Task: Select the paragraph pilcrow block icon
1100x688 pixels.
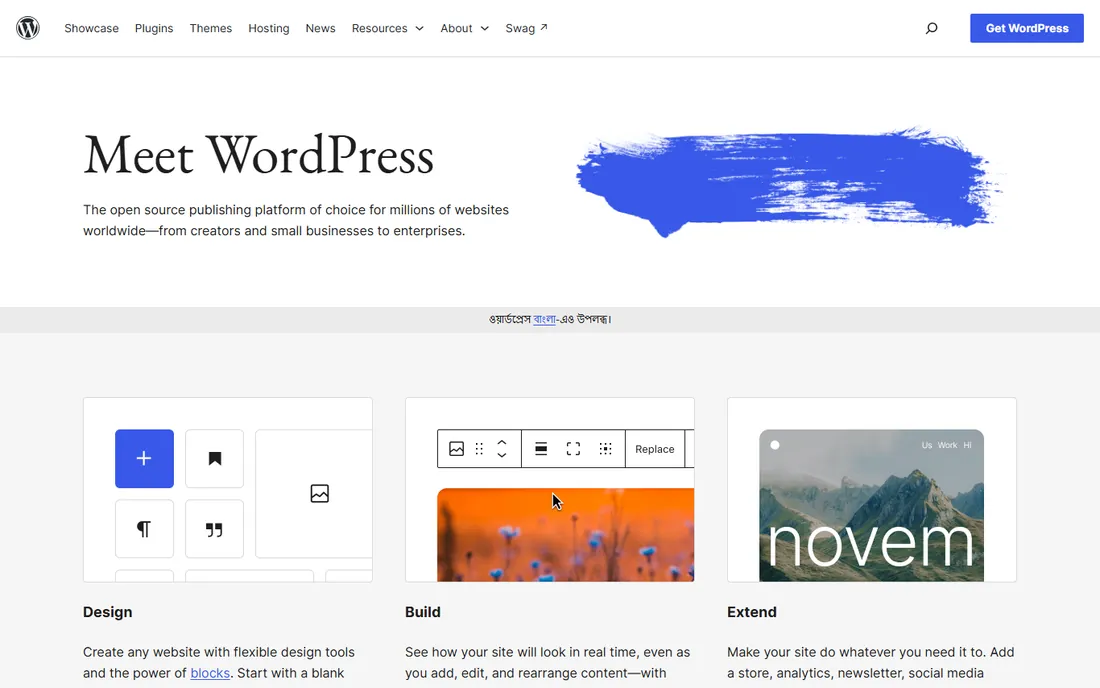Action: [145, 529]
